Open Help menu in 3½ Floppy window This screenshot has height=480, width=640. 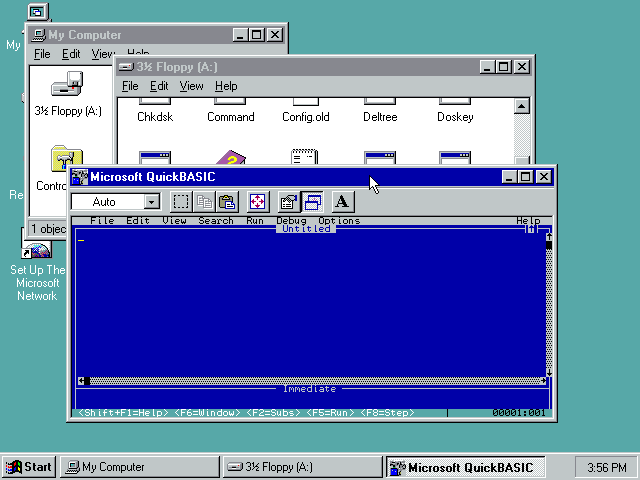[x=226, y=86]
